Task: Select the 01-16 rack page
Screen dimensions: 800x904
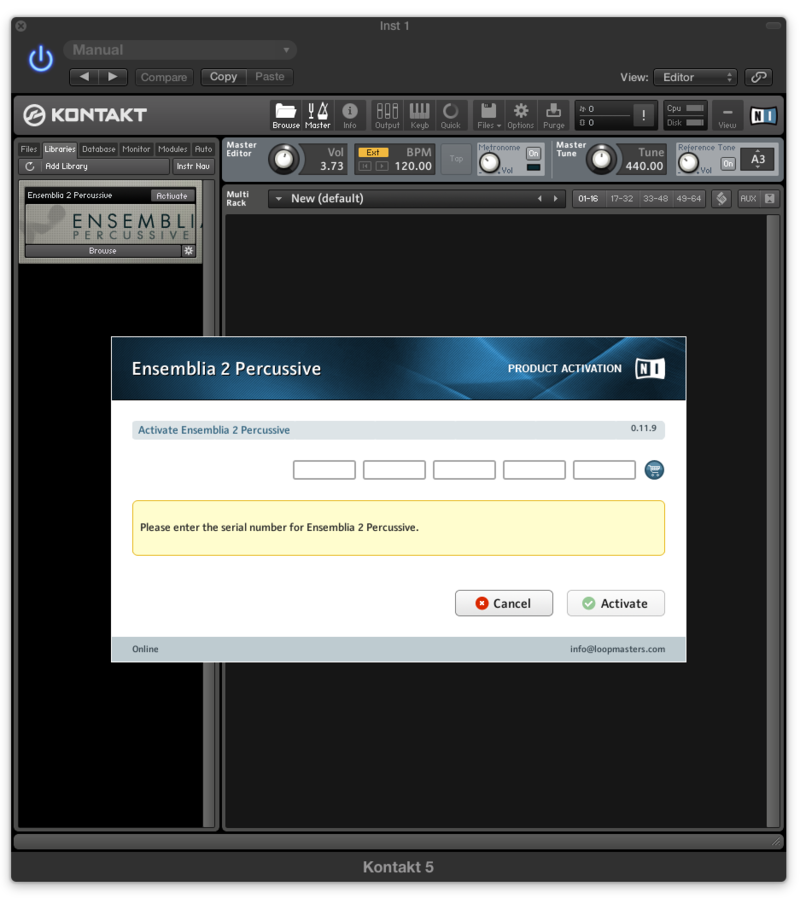Action: click(x=588, y=199)
